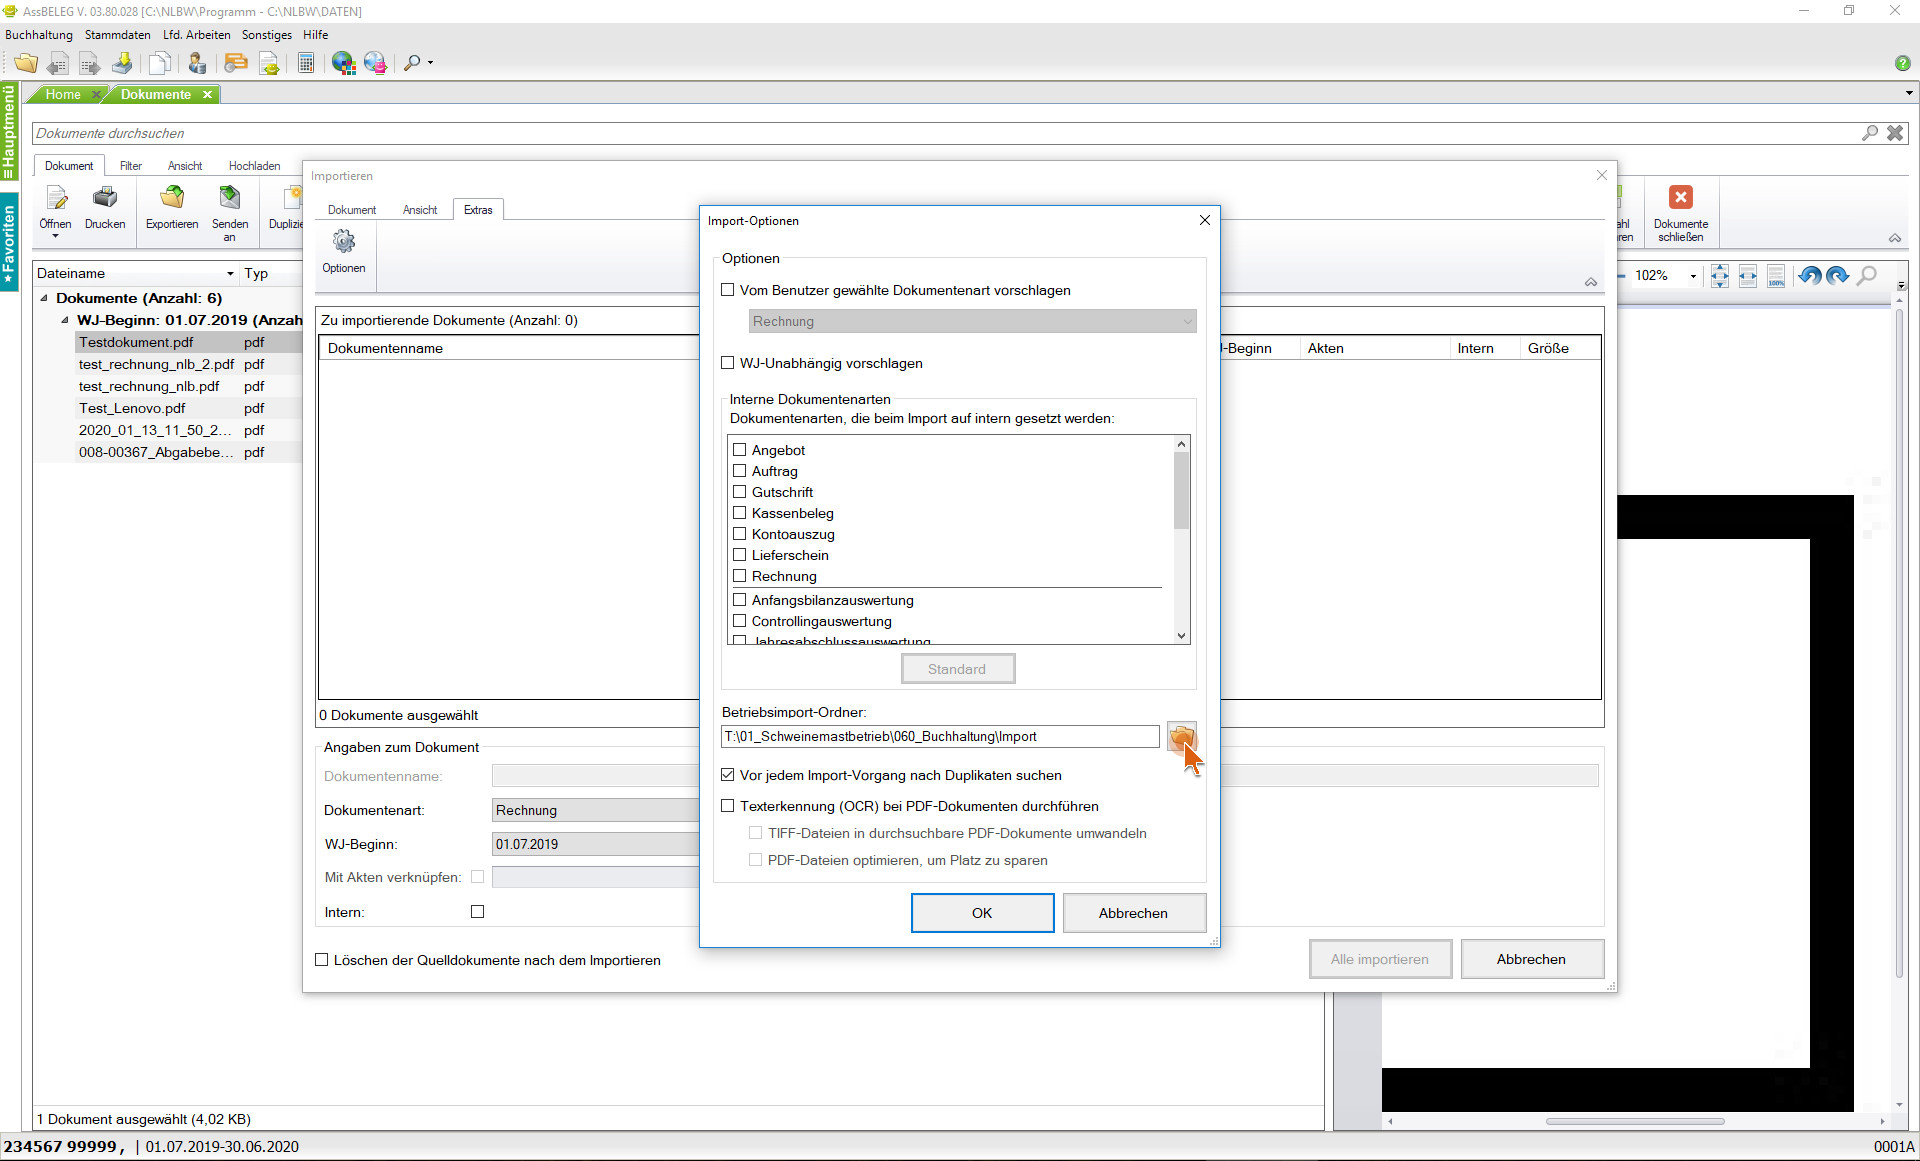Switch to the Filter ribbon tab
The height and width of the screenshot is (1161, 1920).
click(131, 166)
